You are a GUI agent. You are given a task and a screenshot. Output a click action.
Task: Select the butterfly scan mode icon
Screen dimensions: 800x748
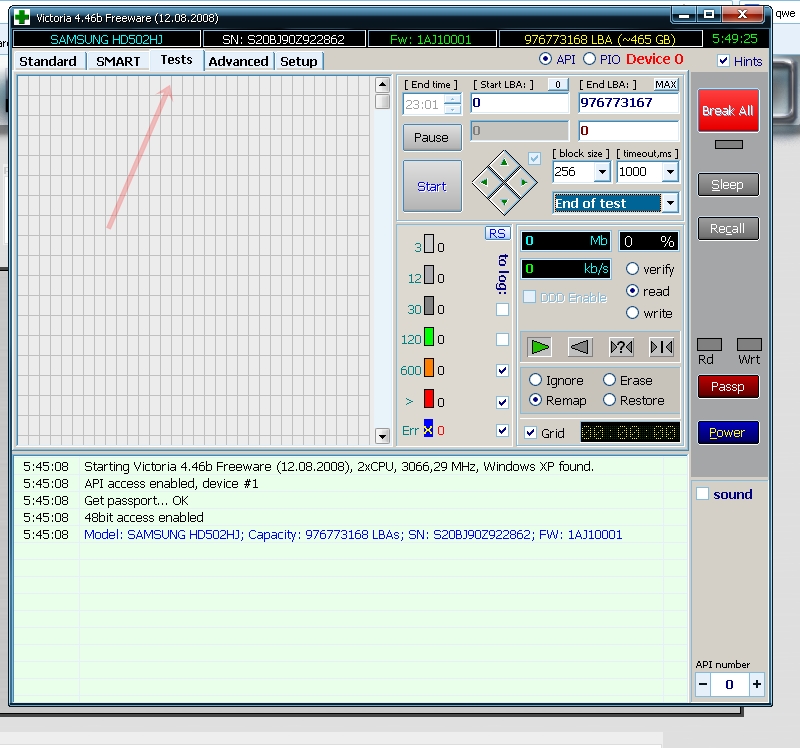point(661,347)
